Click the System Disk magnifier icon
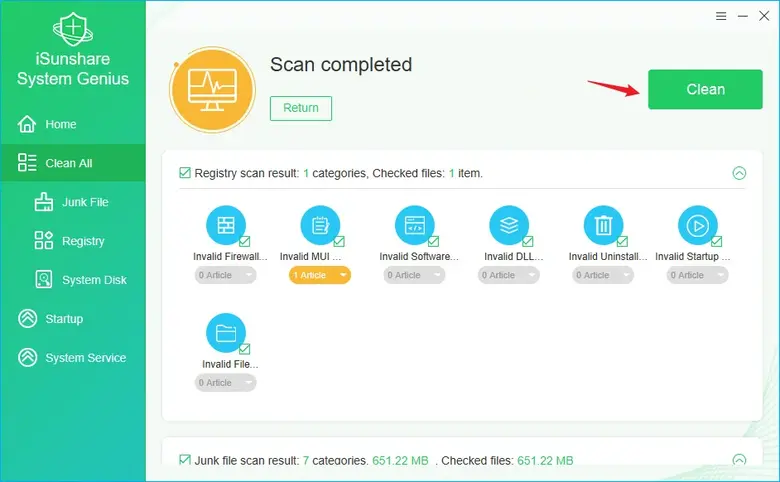 (x=44, y=279)
